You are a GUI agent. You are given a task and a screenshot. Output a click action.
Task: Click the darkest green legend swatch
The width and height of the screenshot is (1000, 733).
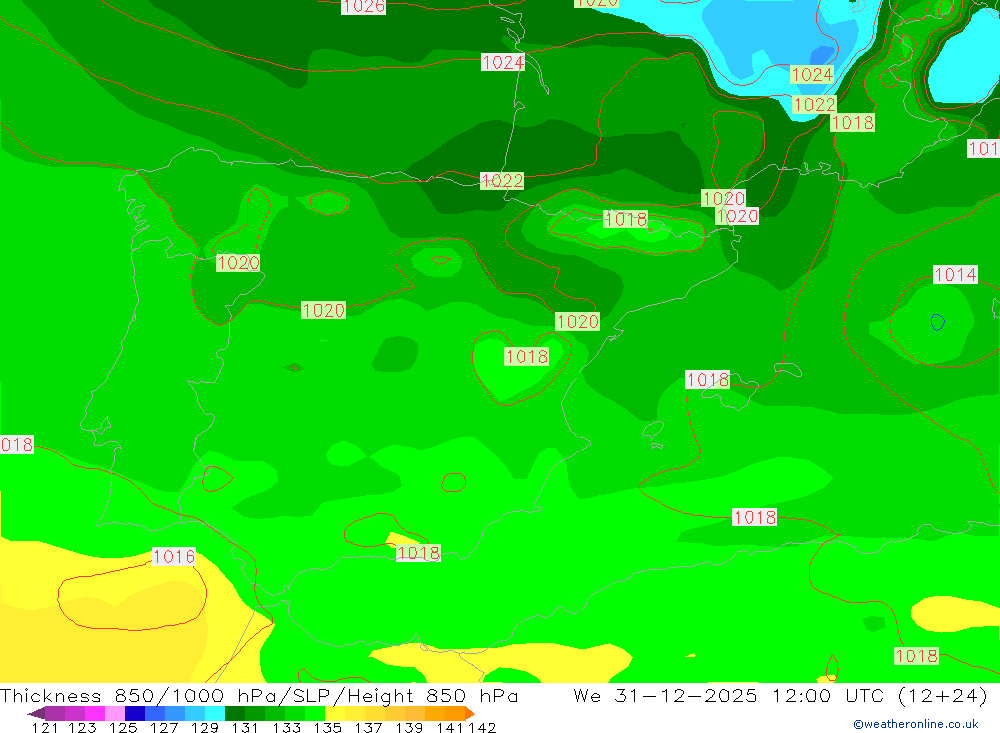[x=235, y=713]
